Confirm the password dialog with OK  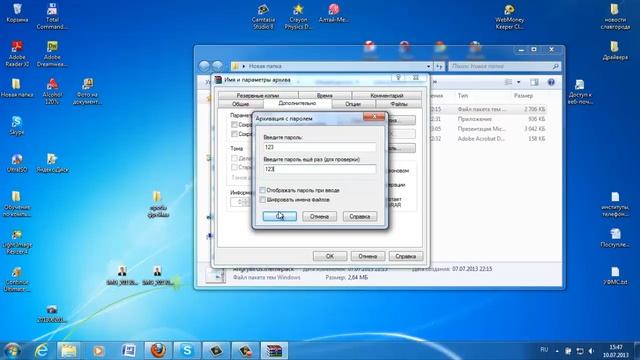pyautogui.click(x=280, y=216)
